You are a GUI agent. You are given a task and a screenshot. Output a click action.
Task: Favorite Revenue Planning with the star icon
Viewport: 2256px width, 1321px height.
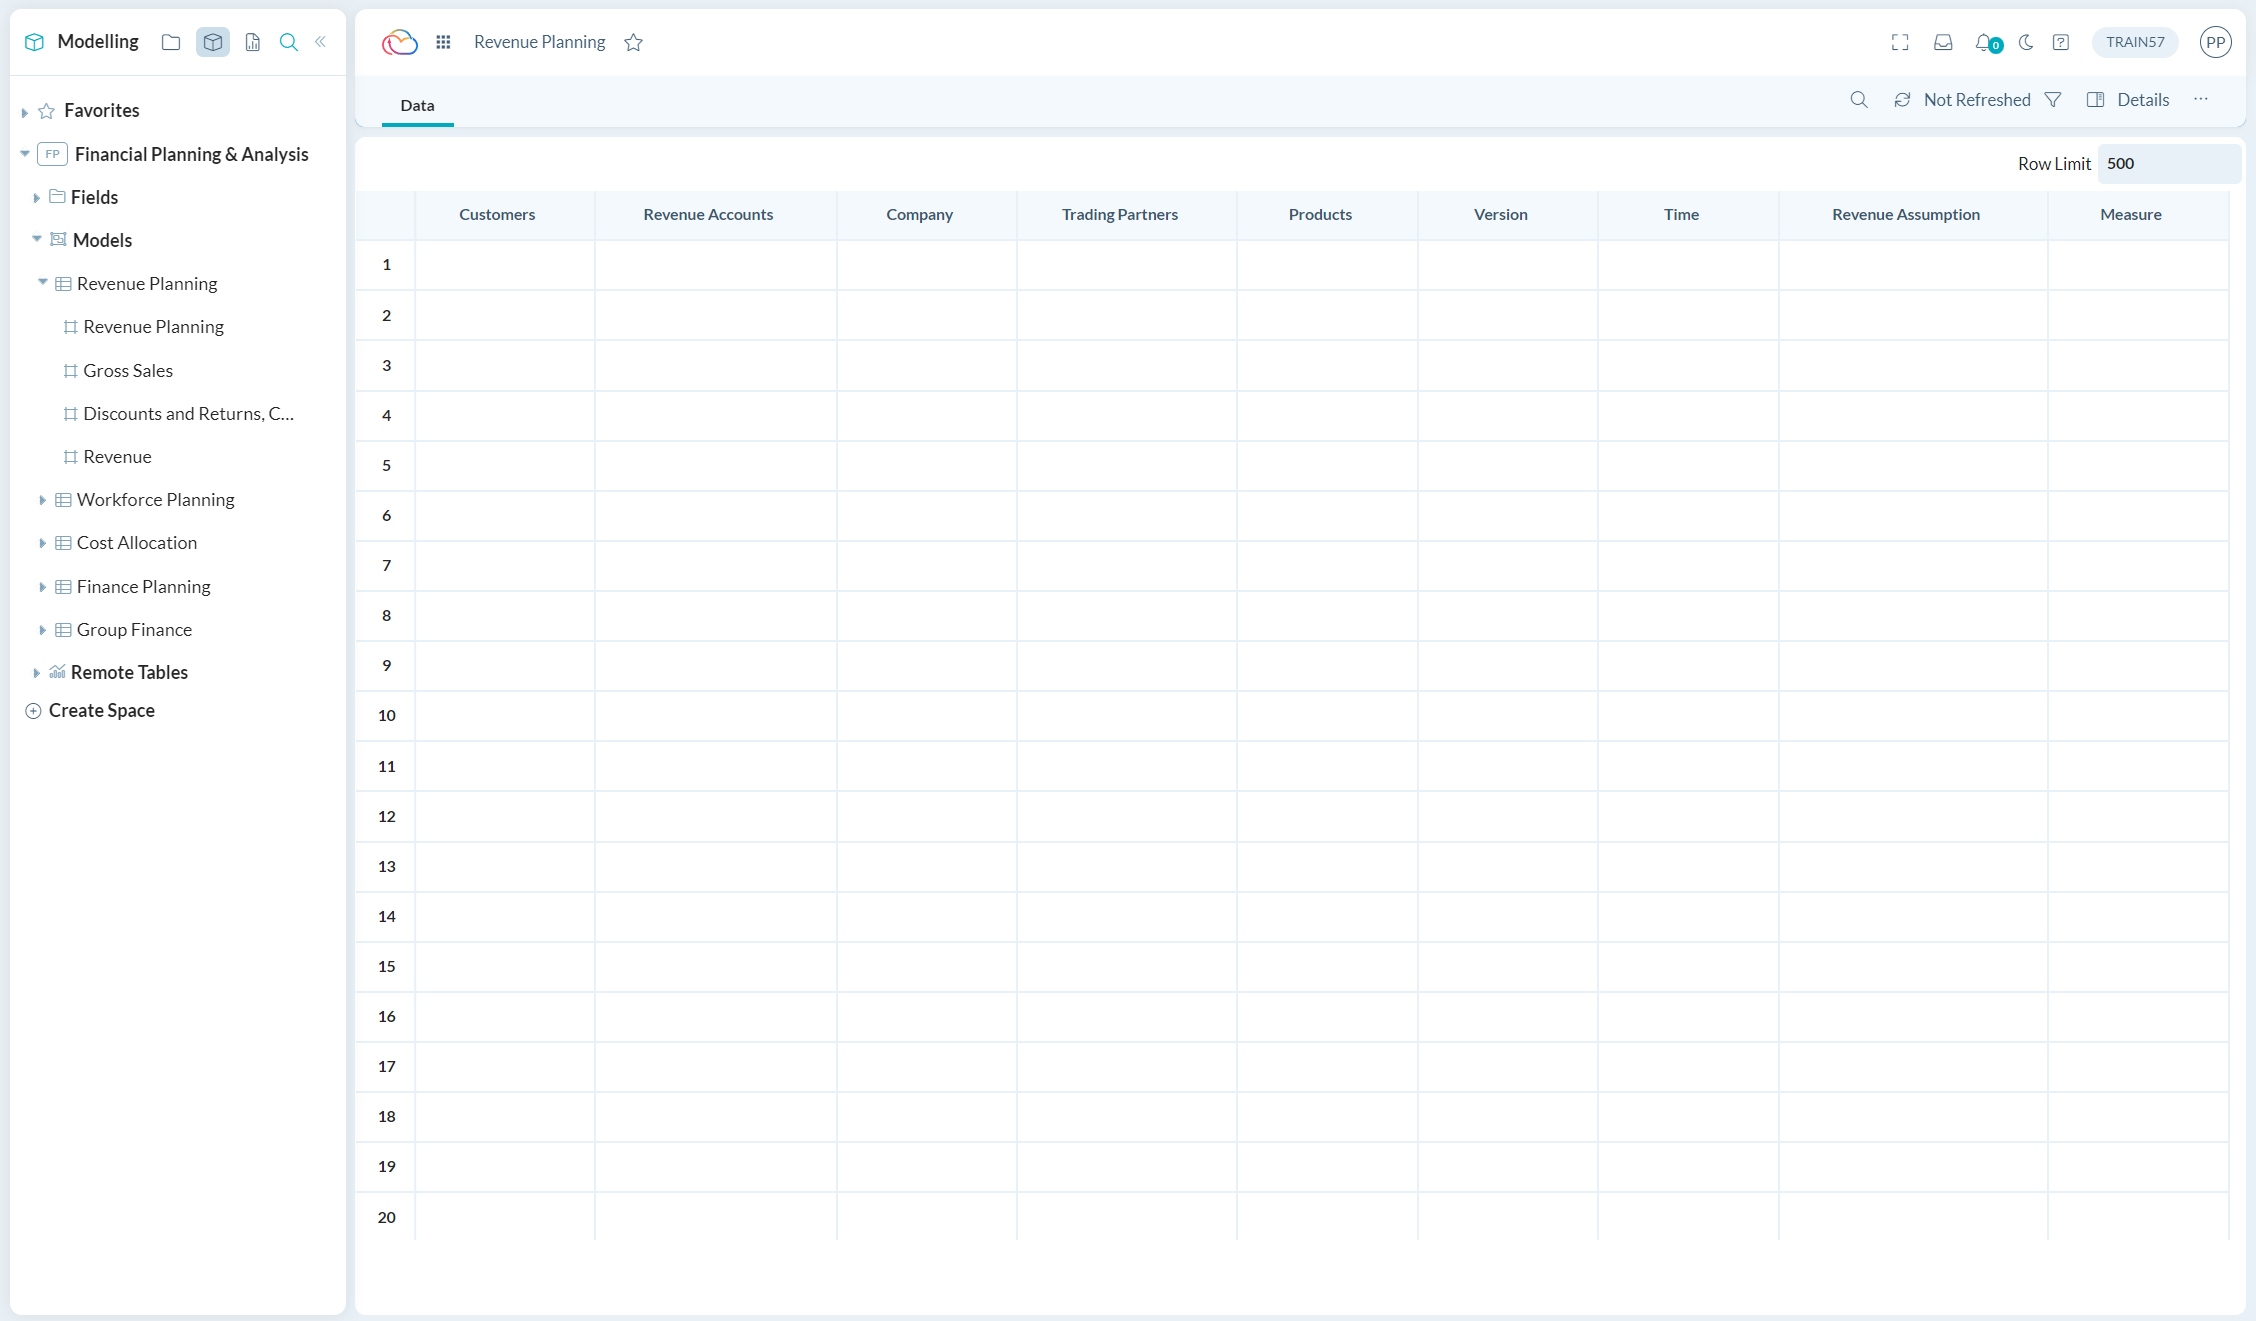tap(633, 42)
